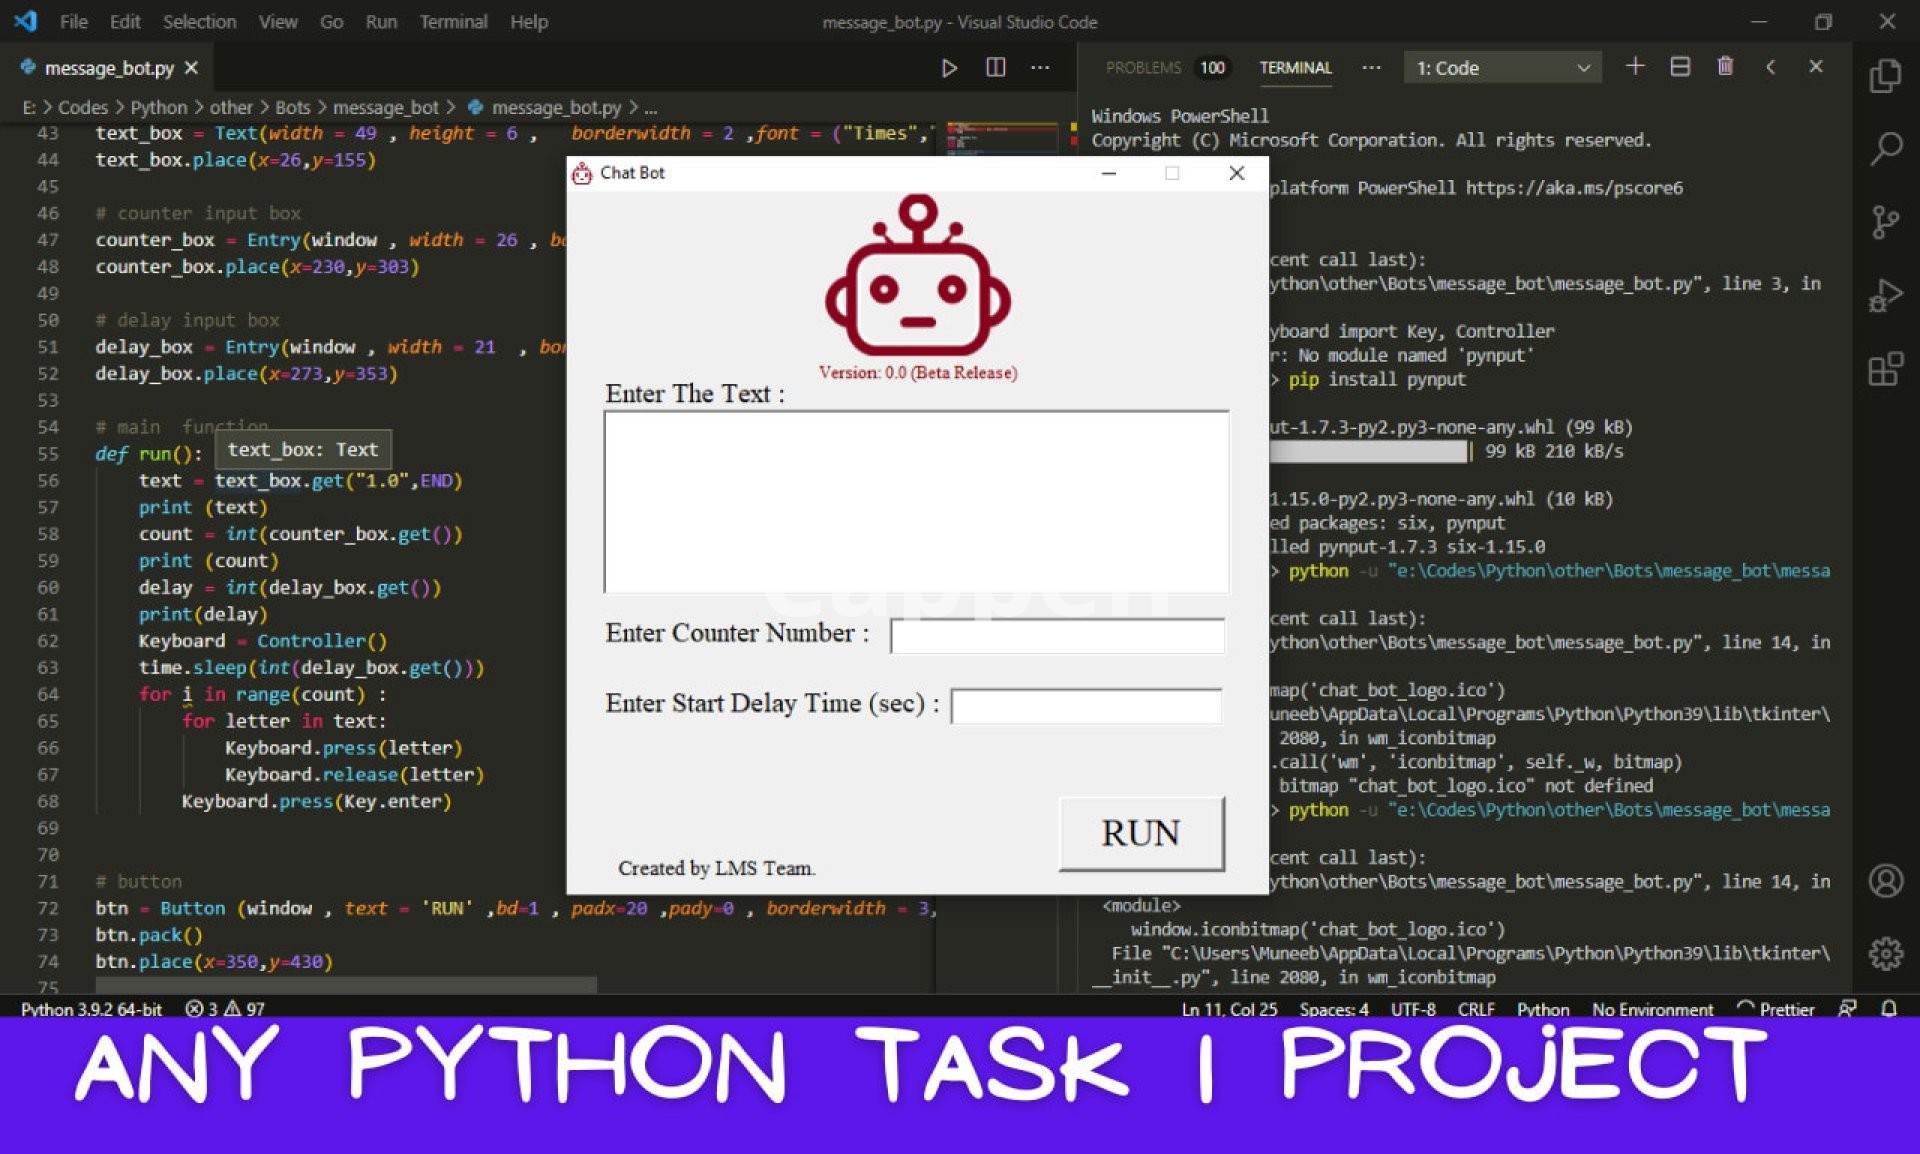1920x1154 pixels.
Task: Open the Manage settings gear icon
Action: point(1885,953)
